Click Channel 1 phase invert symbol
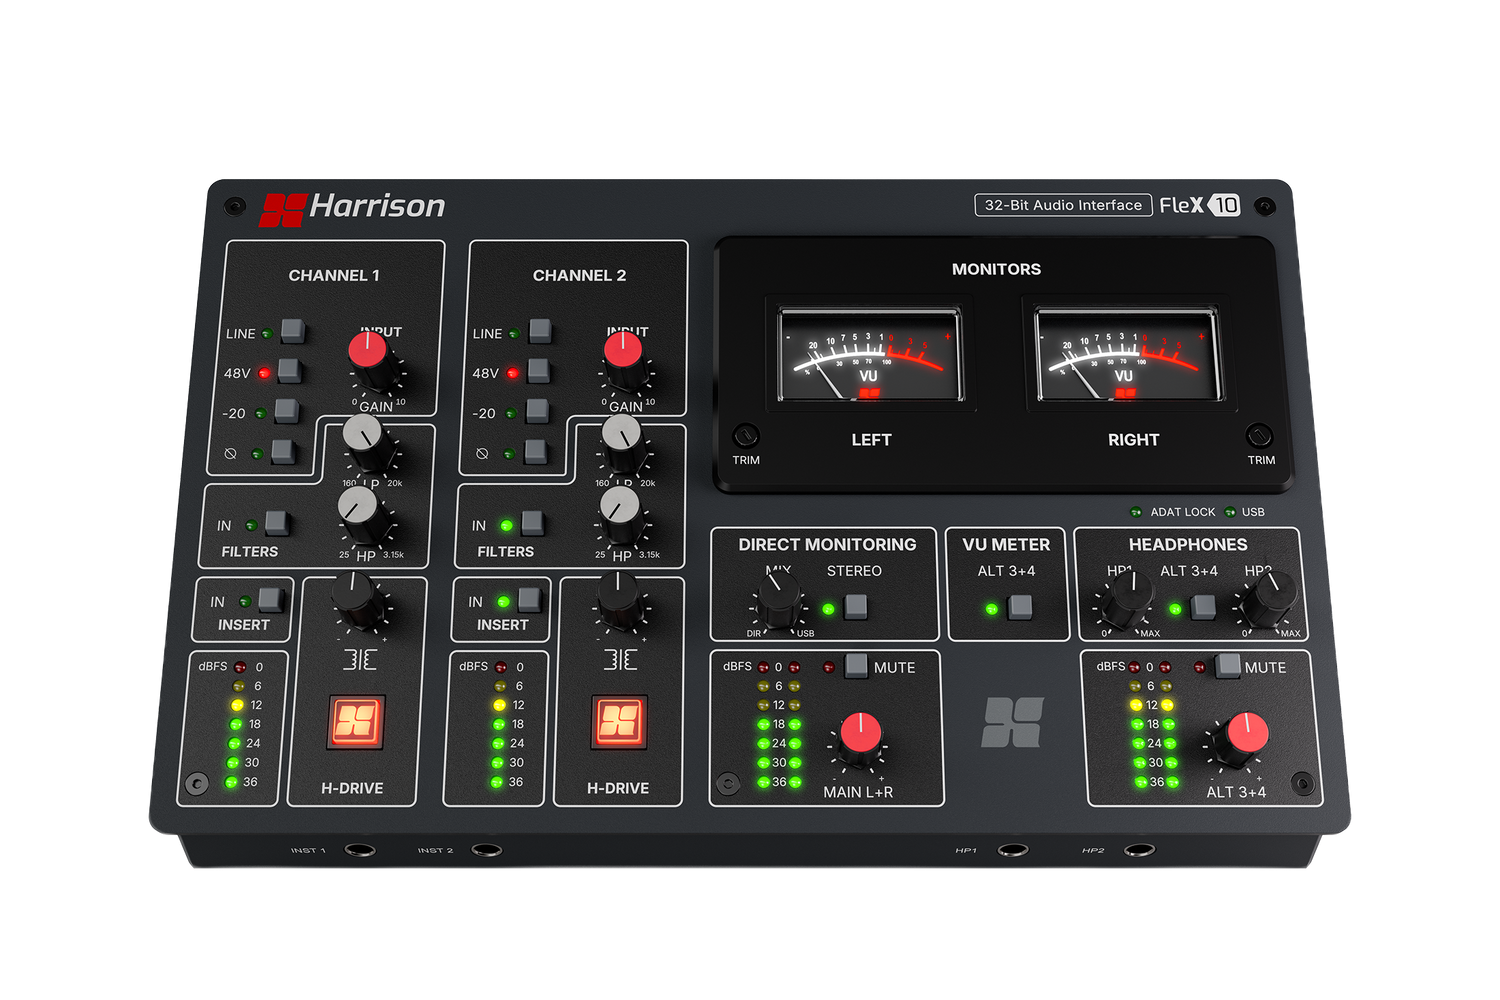The width and height of the screenshot is (1500, 1000). [x=230, y=453]
